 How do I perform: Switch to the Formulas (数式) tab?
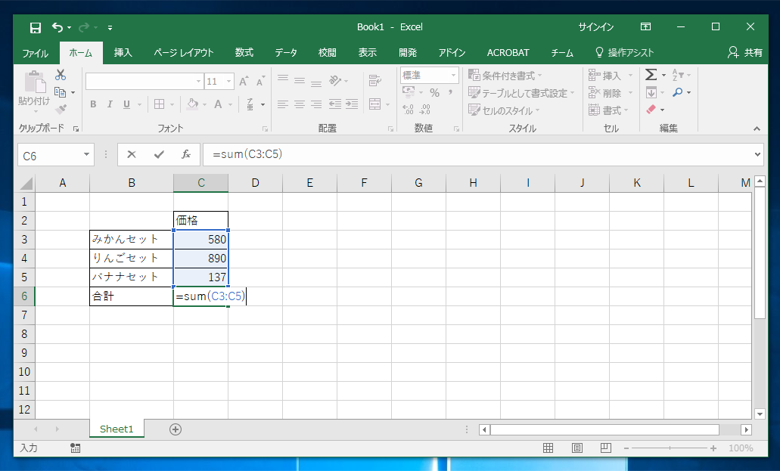pyautogui.click(x=244, y=53)
